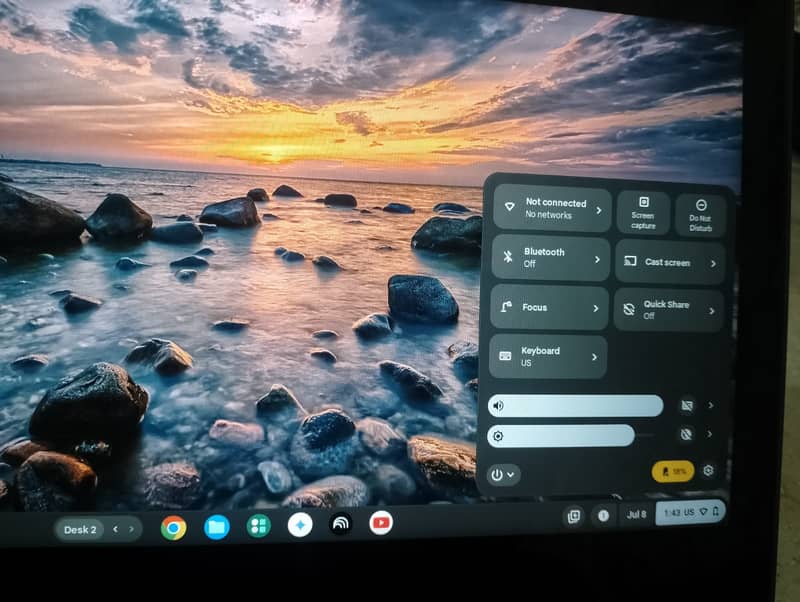Open the white star-icon app on the shelf
This screenshot has width=800, height=602.
(x=300, y=524)
